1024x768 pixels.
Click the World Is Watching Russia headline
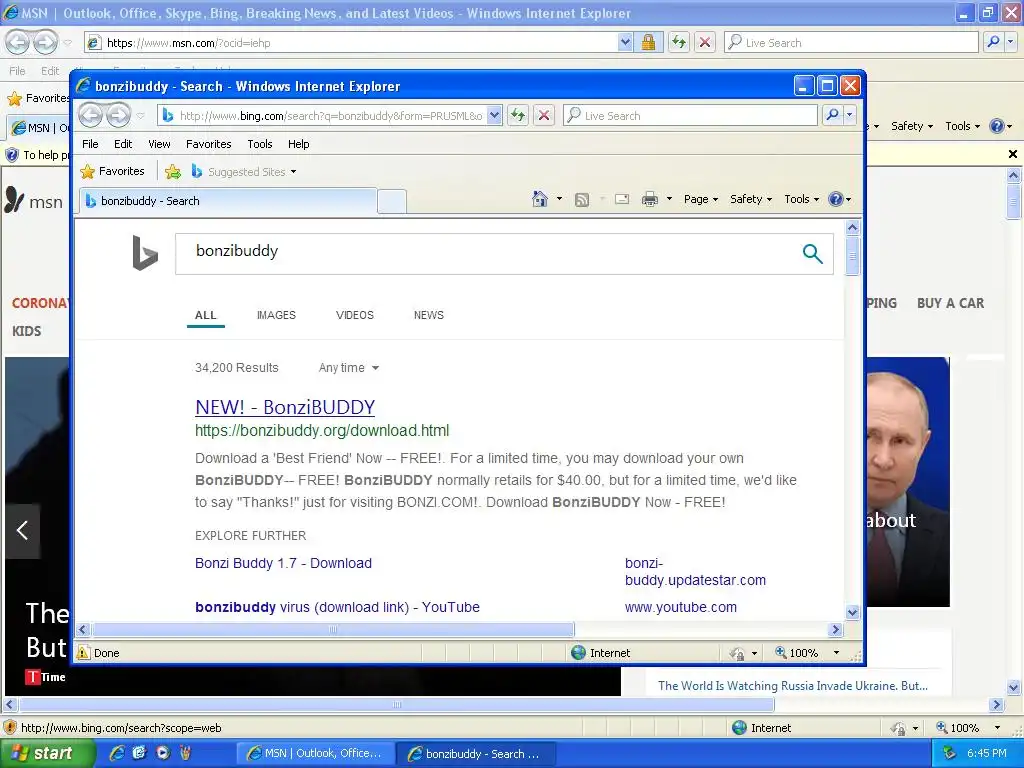793,685
